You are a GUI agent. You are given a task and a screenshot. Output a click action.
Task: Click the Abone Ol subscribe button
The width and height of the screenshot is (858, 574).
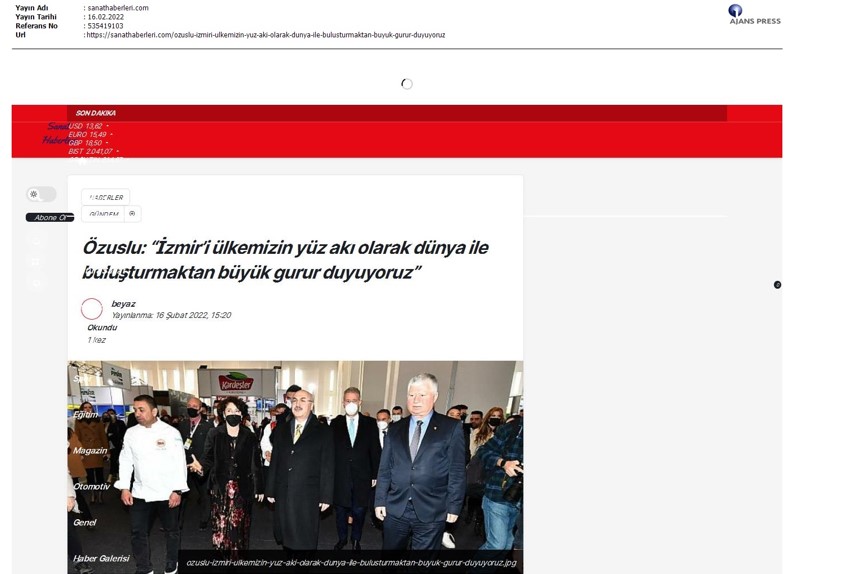(49, 218)
